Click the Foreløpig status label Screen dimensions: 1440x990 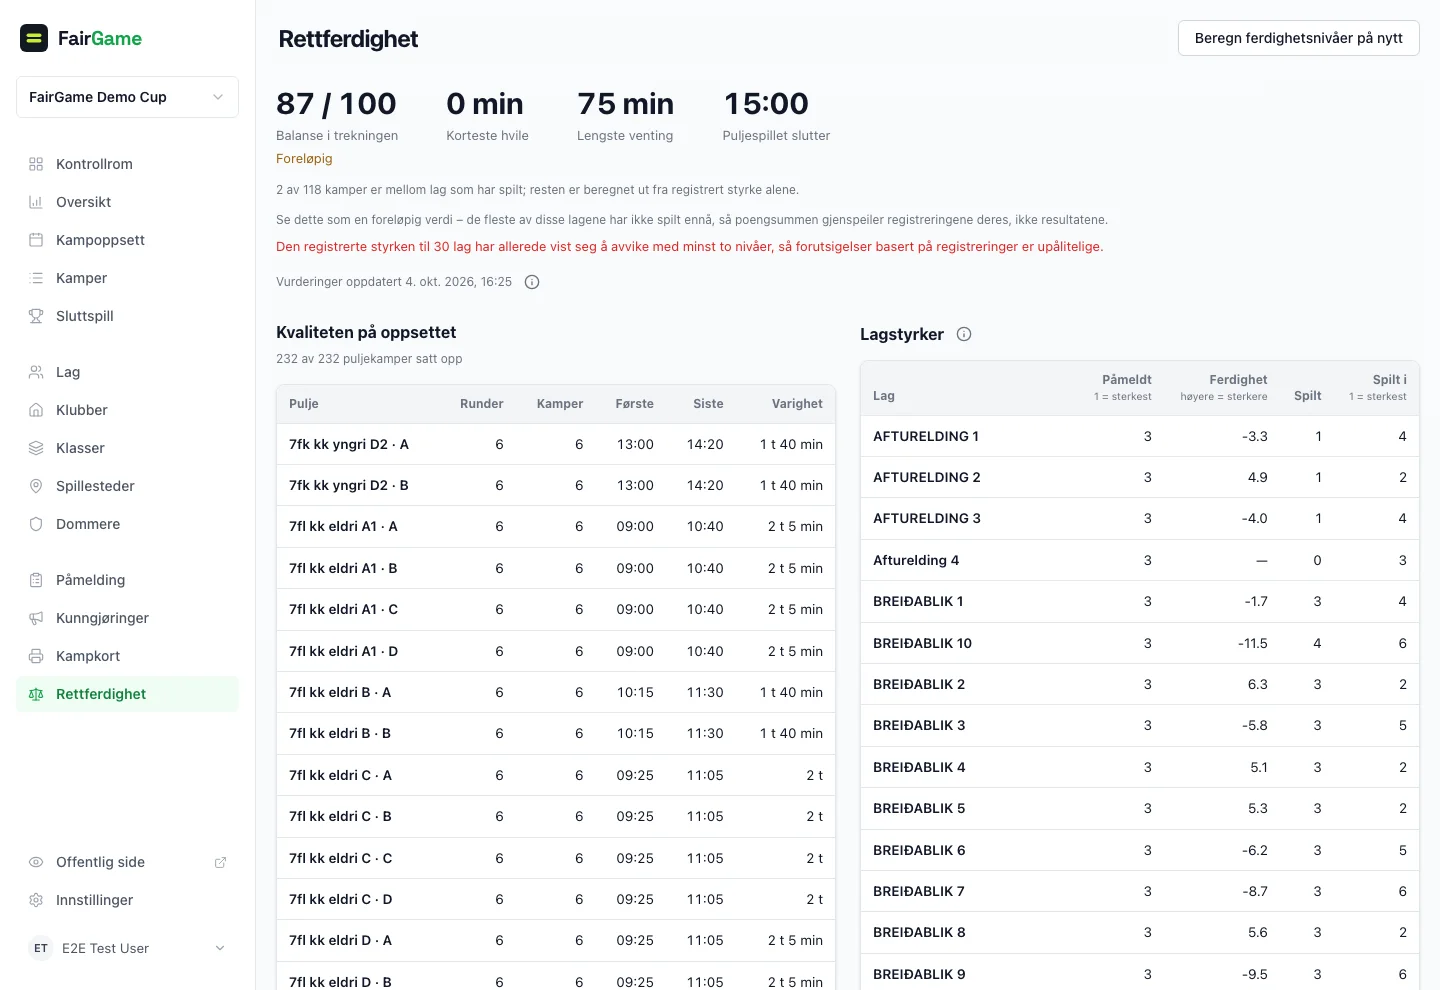click(304, 159)
